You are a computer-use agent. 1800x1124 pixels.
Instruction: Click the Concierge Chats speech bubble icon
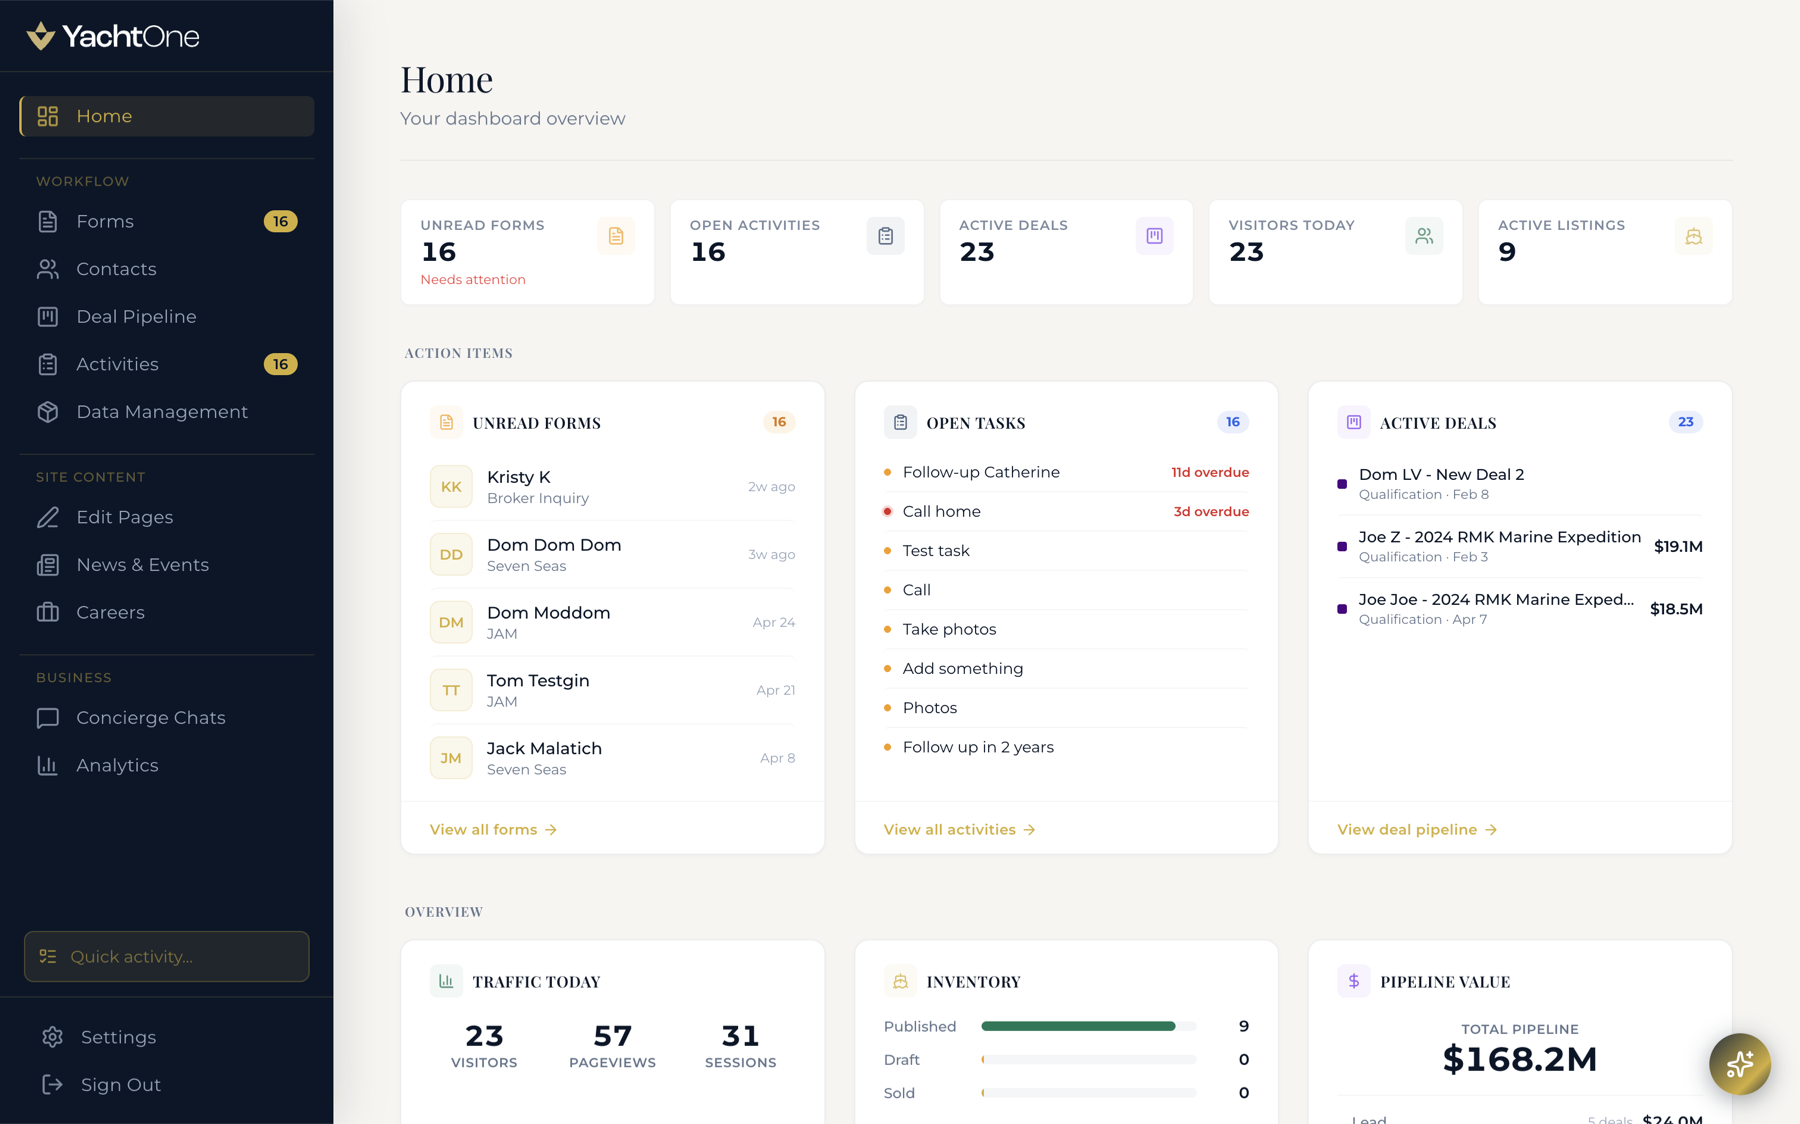tap(48, 718)
